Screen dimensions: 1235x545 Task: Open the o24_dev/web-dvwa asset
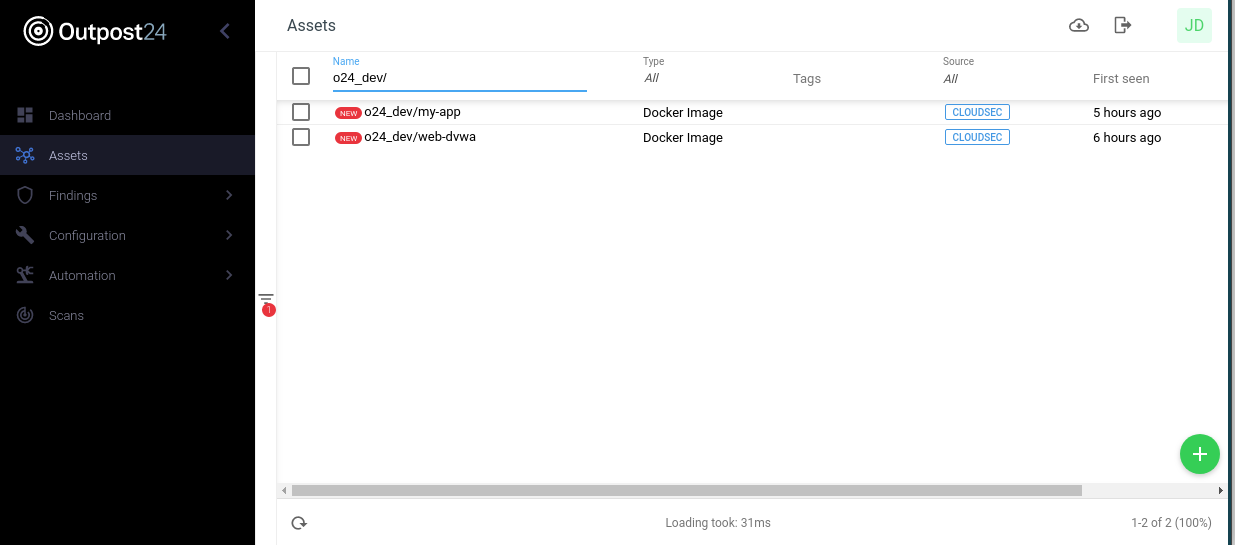(x=420, y=137)
